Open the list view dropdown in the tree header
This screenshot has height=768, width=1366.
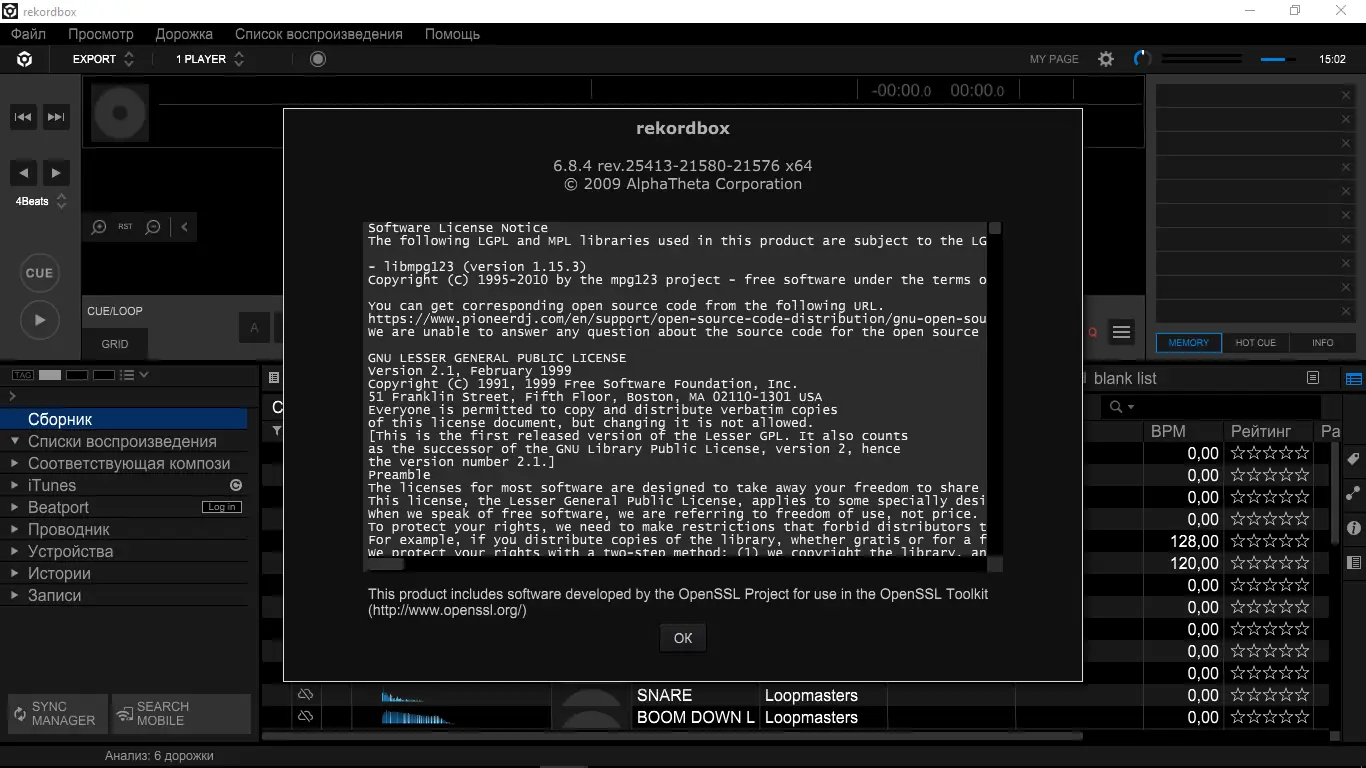click(x=134, y=375)
